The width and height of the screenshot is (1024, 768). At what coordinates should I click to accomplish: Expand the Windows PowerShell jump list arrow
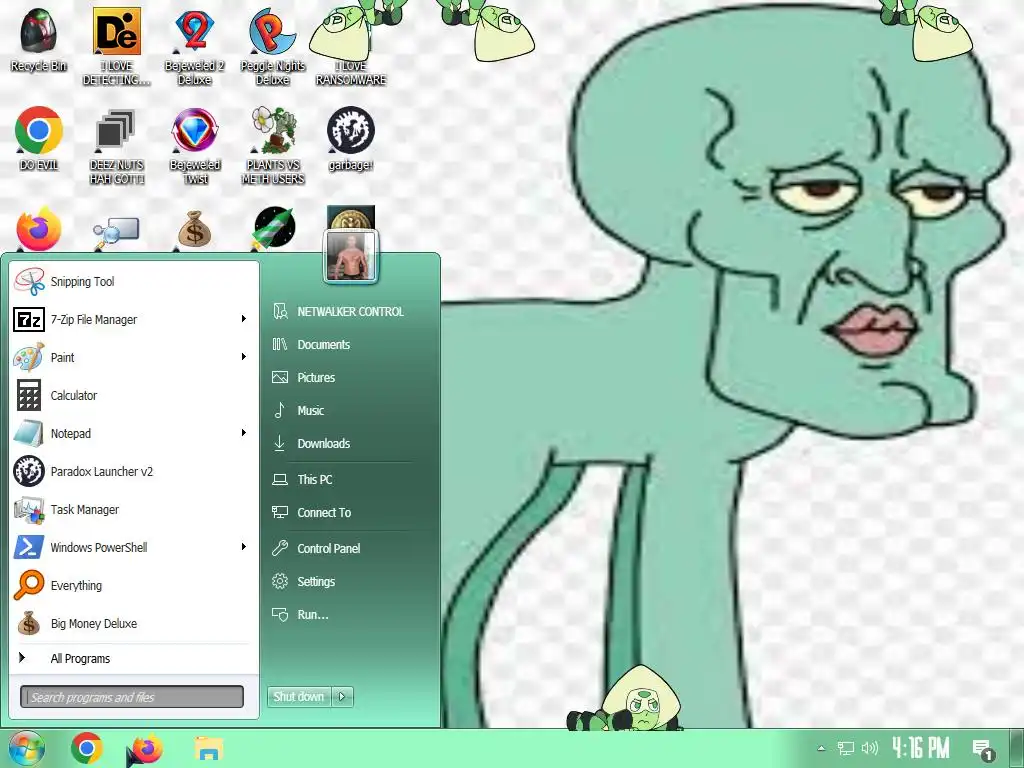click(244, 547)
